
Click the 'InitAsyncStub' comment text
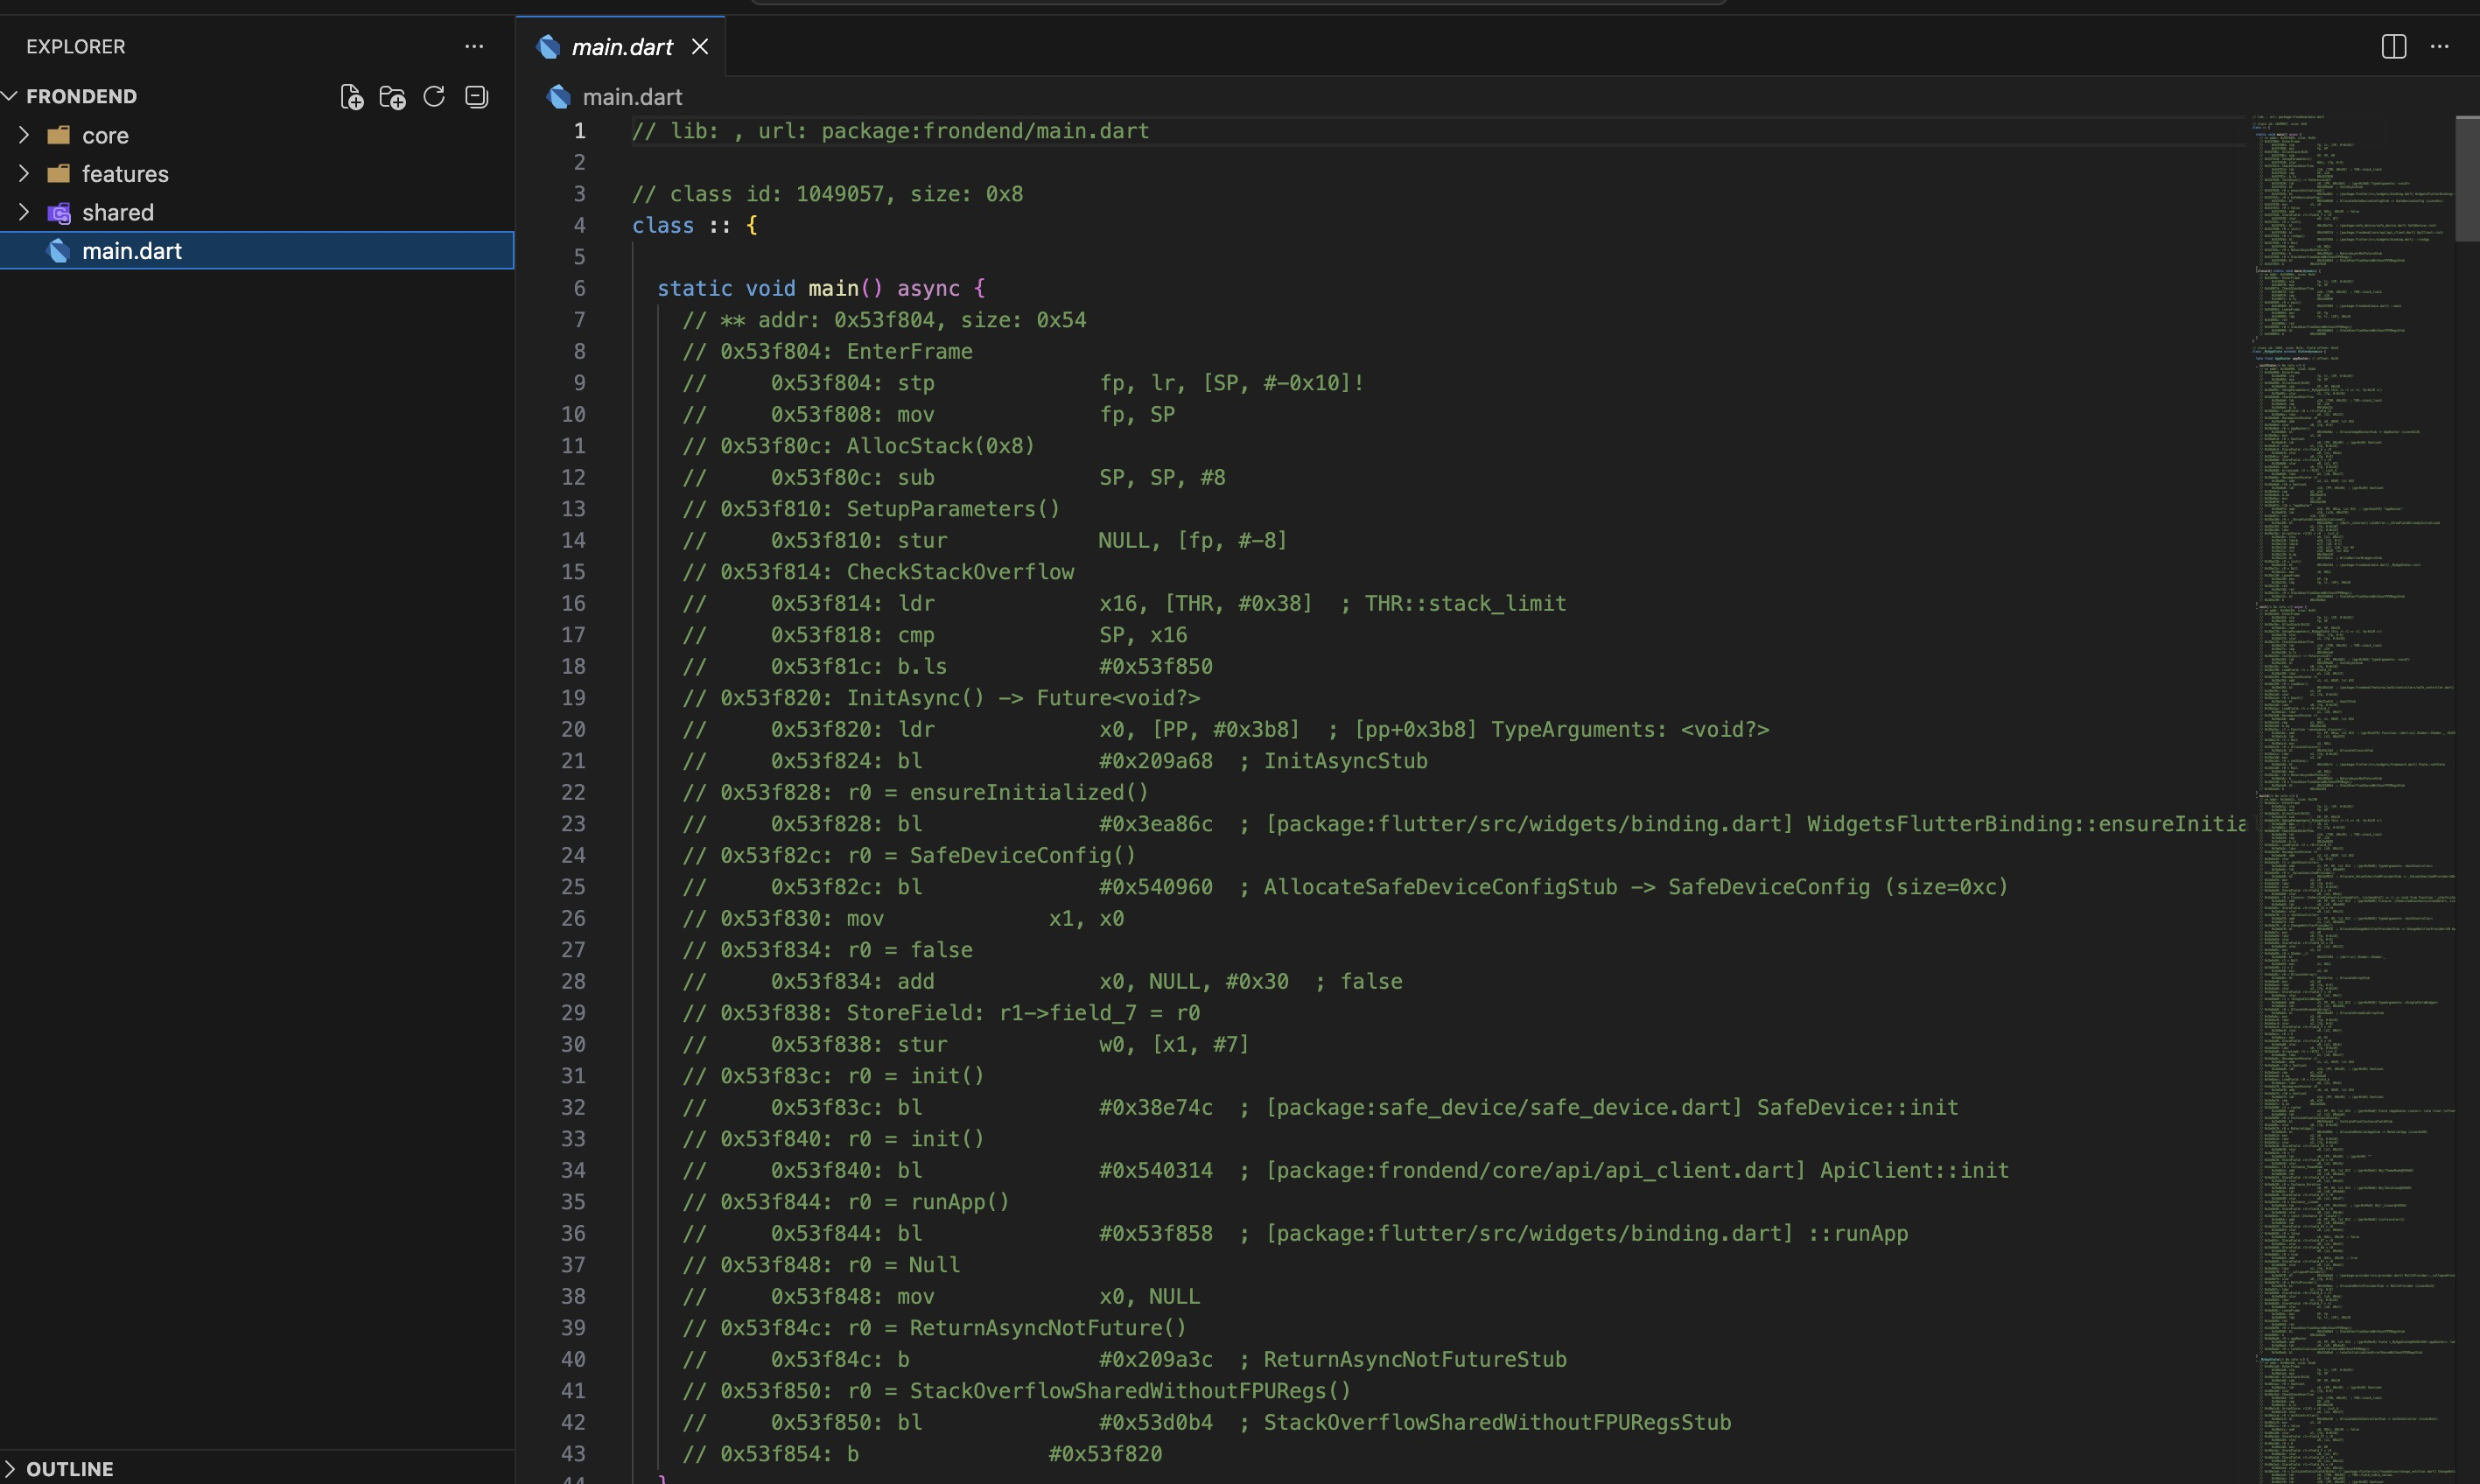[1345, 761]
